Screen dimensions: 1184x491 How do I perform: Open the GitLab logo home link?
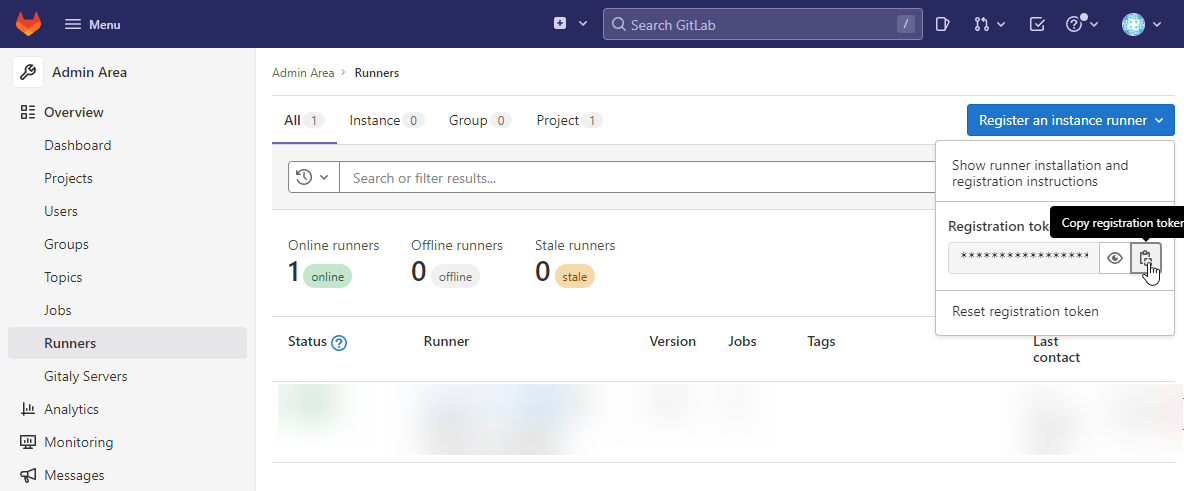pyautogui.click(x=29, y=24)
